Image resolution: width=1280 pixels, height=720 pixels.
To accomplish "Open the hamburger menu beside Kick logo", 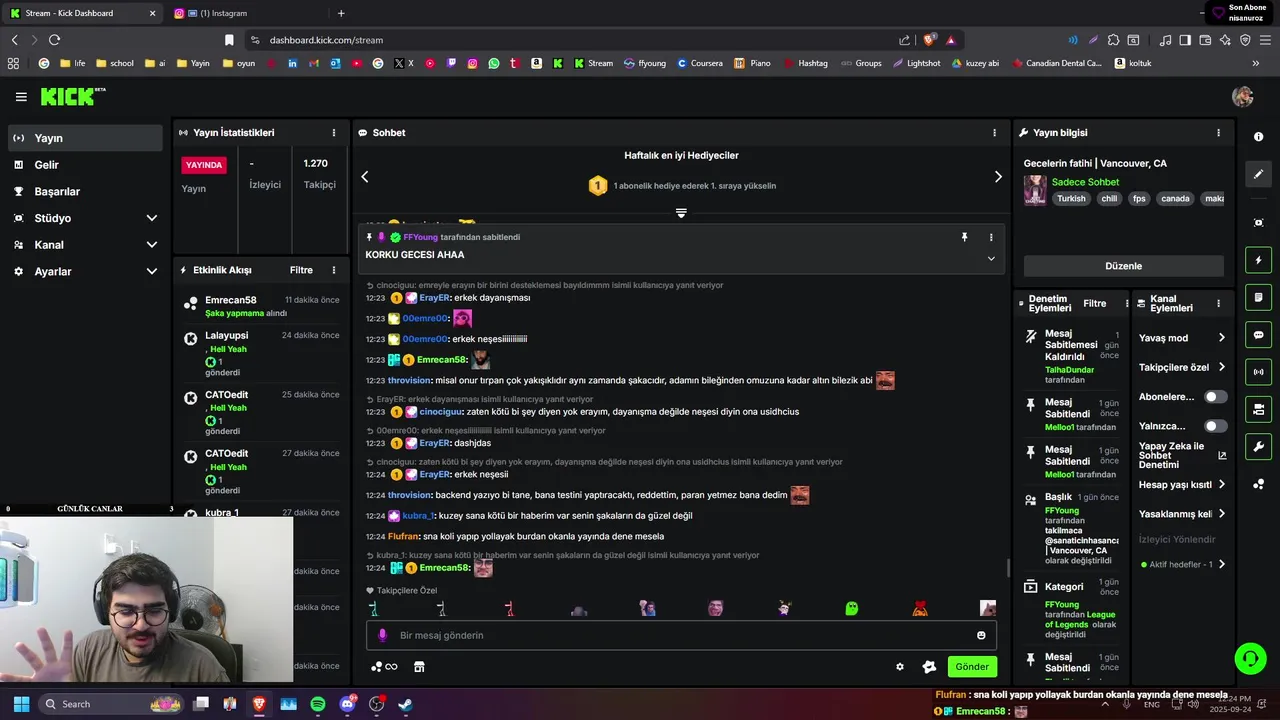I will click(x=21, y=97).
